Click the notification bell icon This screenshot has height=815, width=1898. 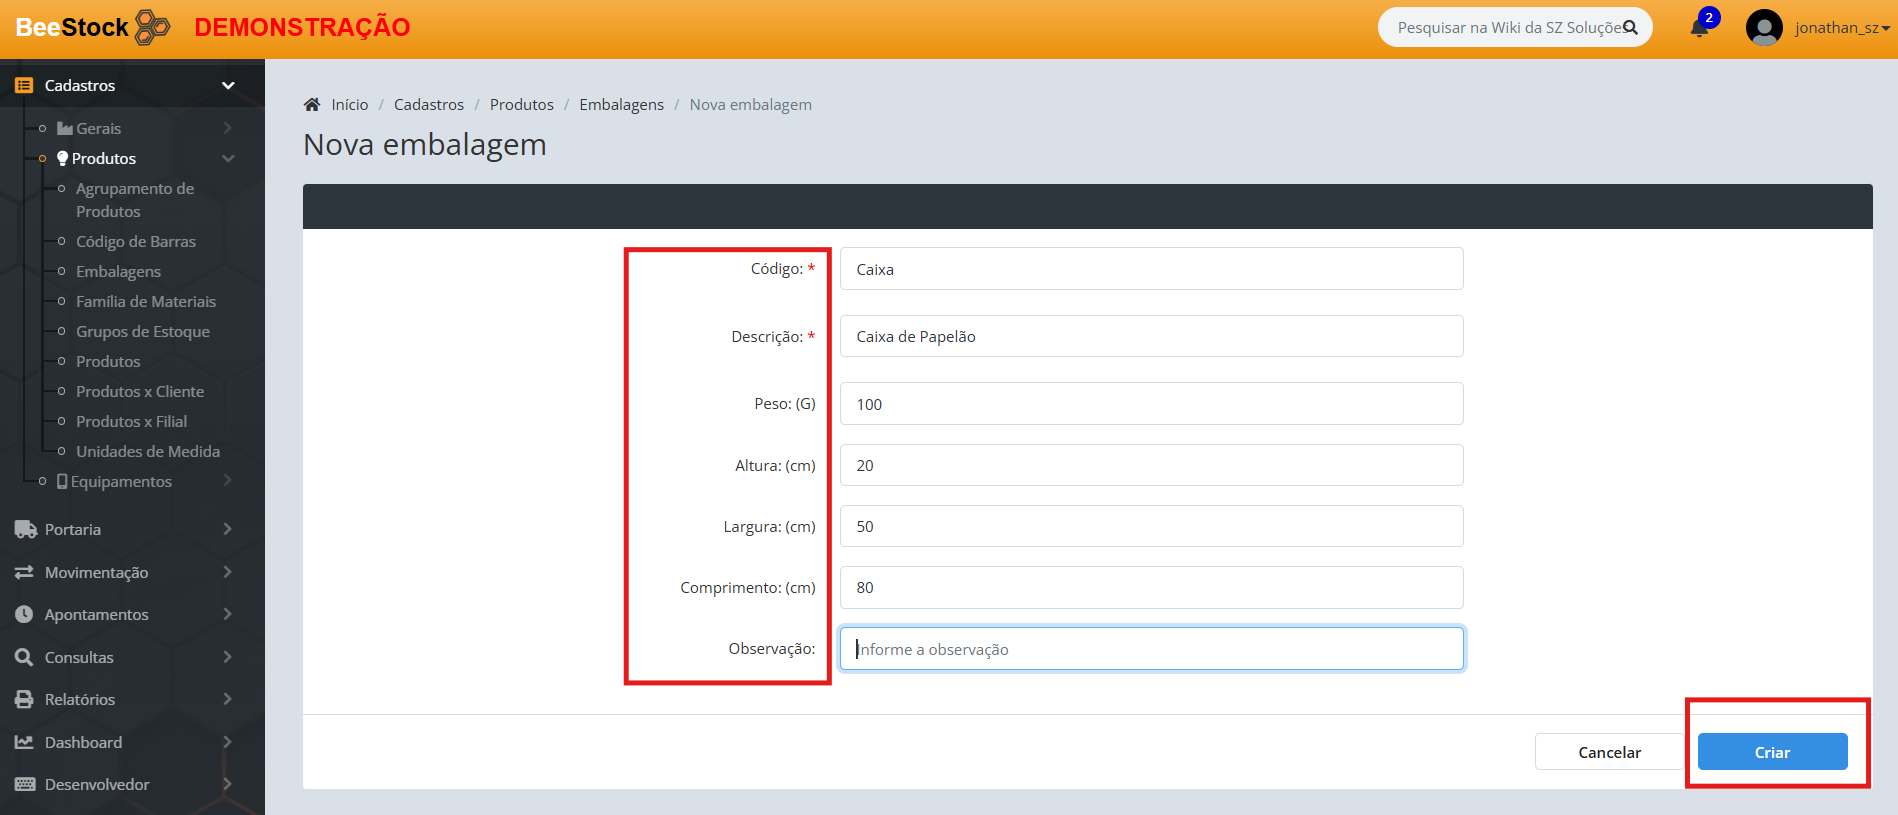point(1699,28)
